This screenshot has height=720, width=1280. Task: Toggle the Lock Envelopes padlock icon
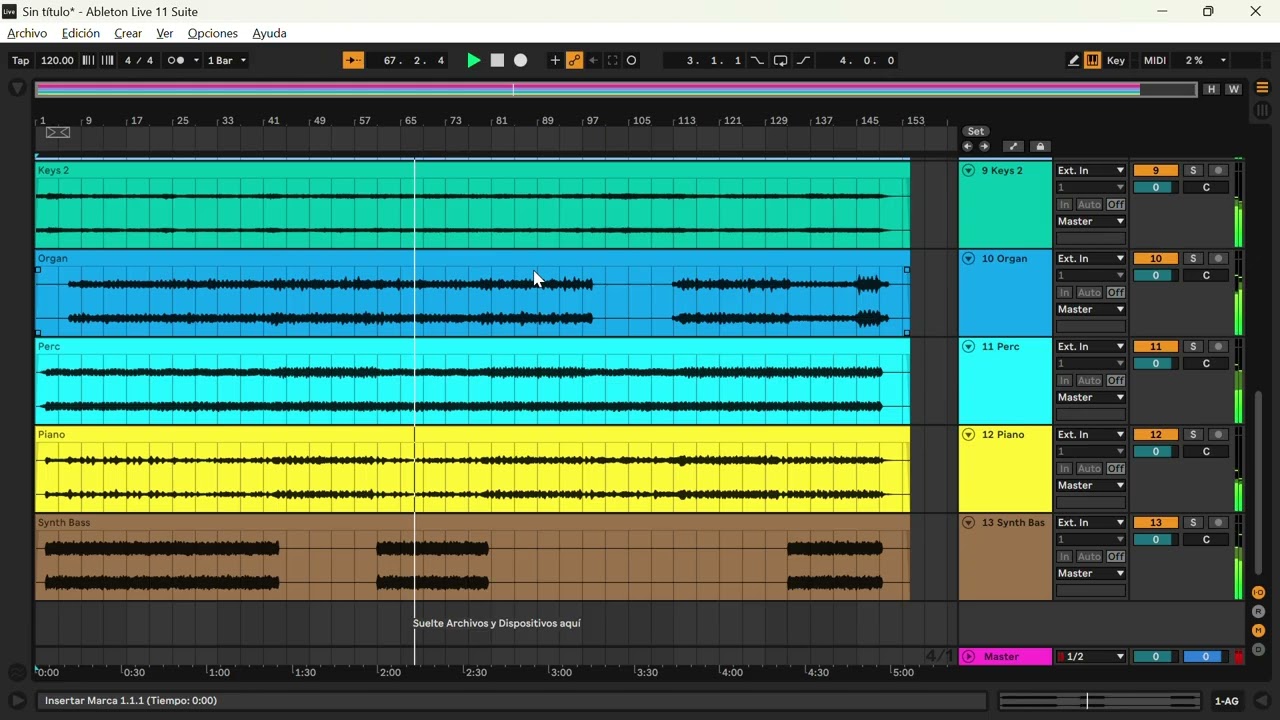tap(1040, 146)
